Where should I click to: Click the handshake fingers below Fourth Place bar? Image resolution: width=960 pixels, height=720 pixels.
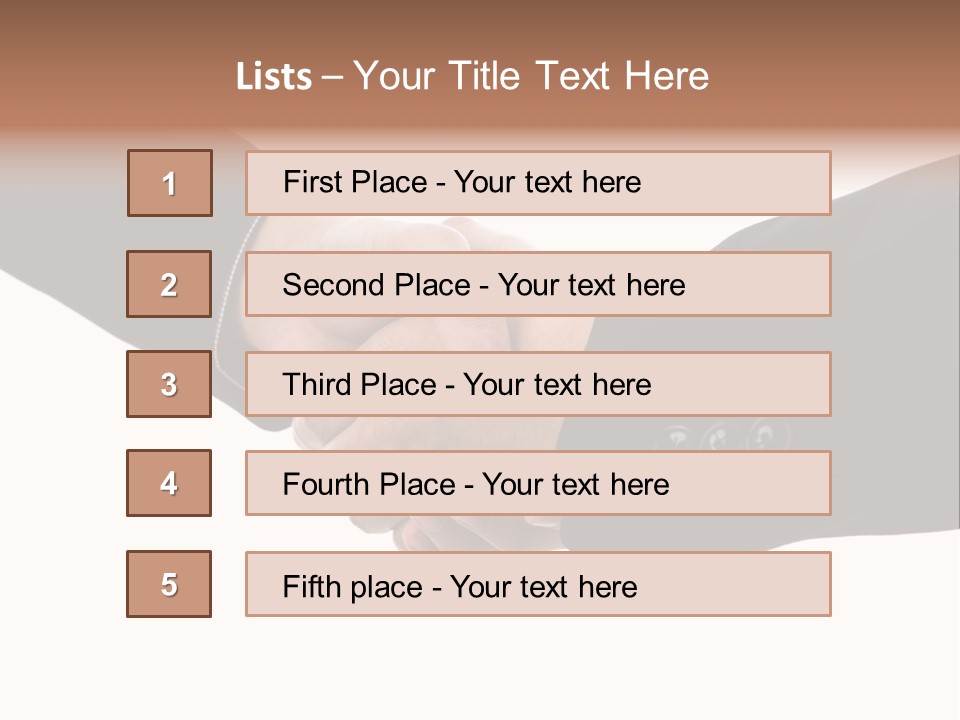440,532
